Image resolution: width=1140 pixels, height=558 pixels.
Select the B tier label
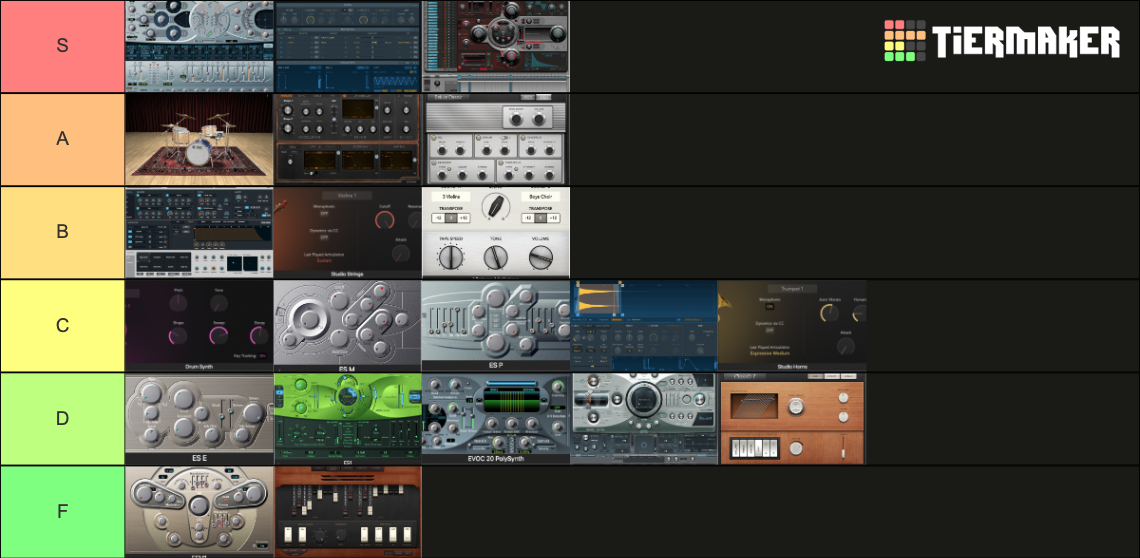click(63, 232)
